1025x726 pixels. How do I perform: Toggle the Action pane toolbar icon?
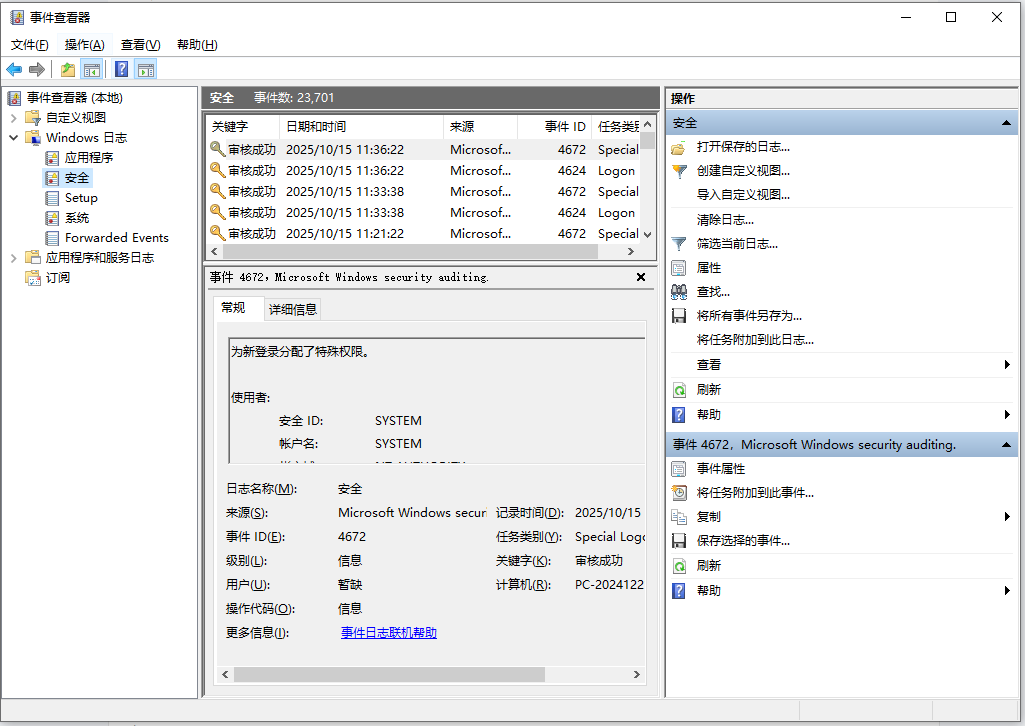[x=146, y=69]
